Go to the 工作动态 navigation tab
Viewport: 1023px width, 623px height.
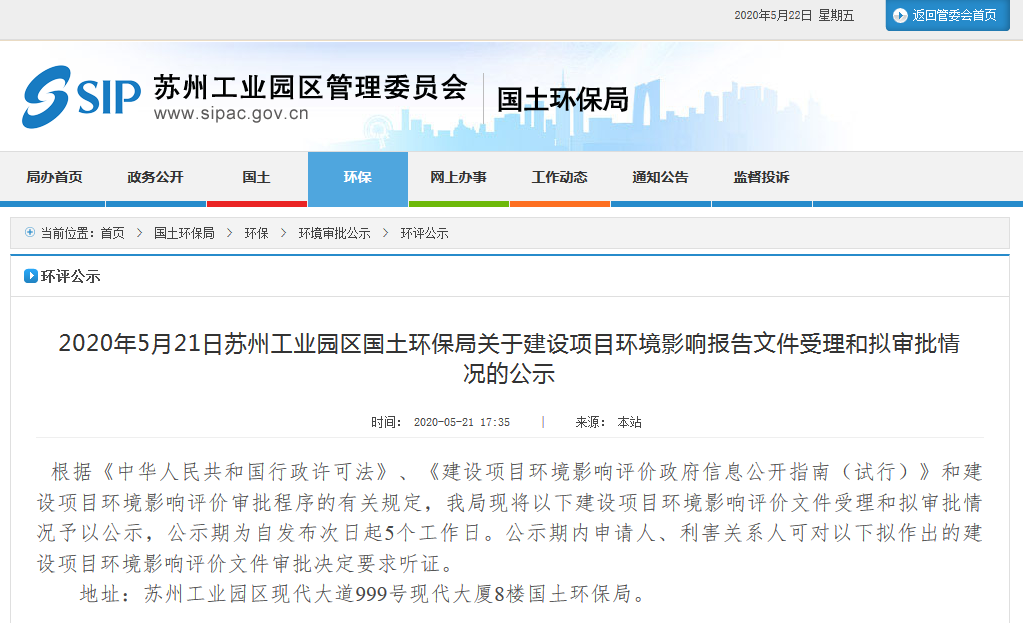pyautogui.click(x=559, y=178)
